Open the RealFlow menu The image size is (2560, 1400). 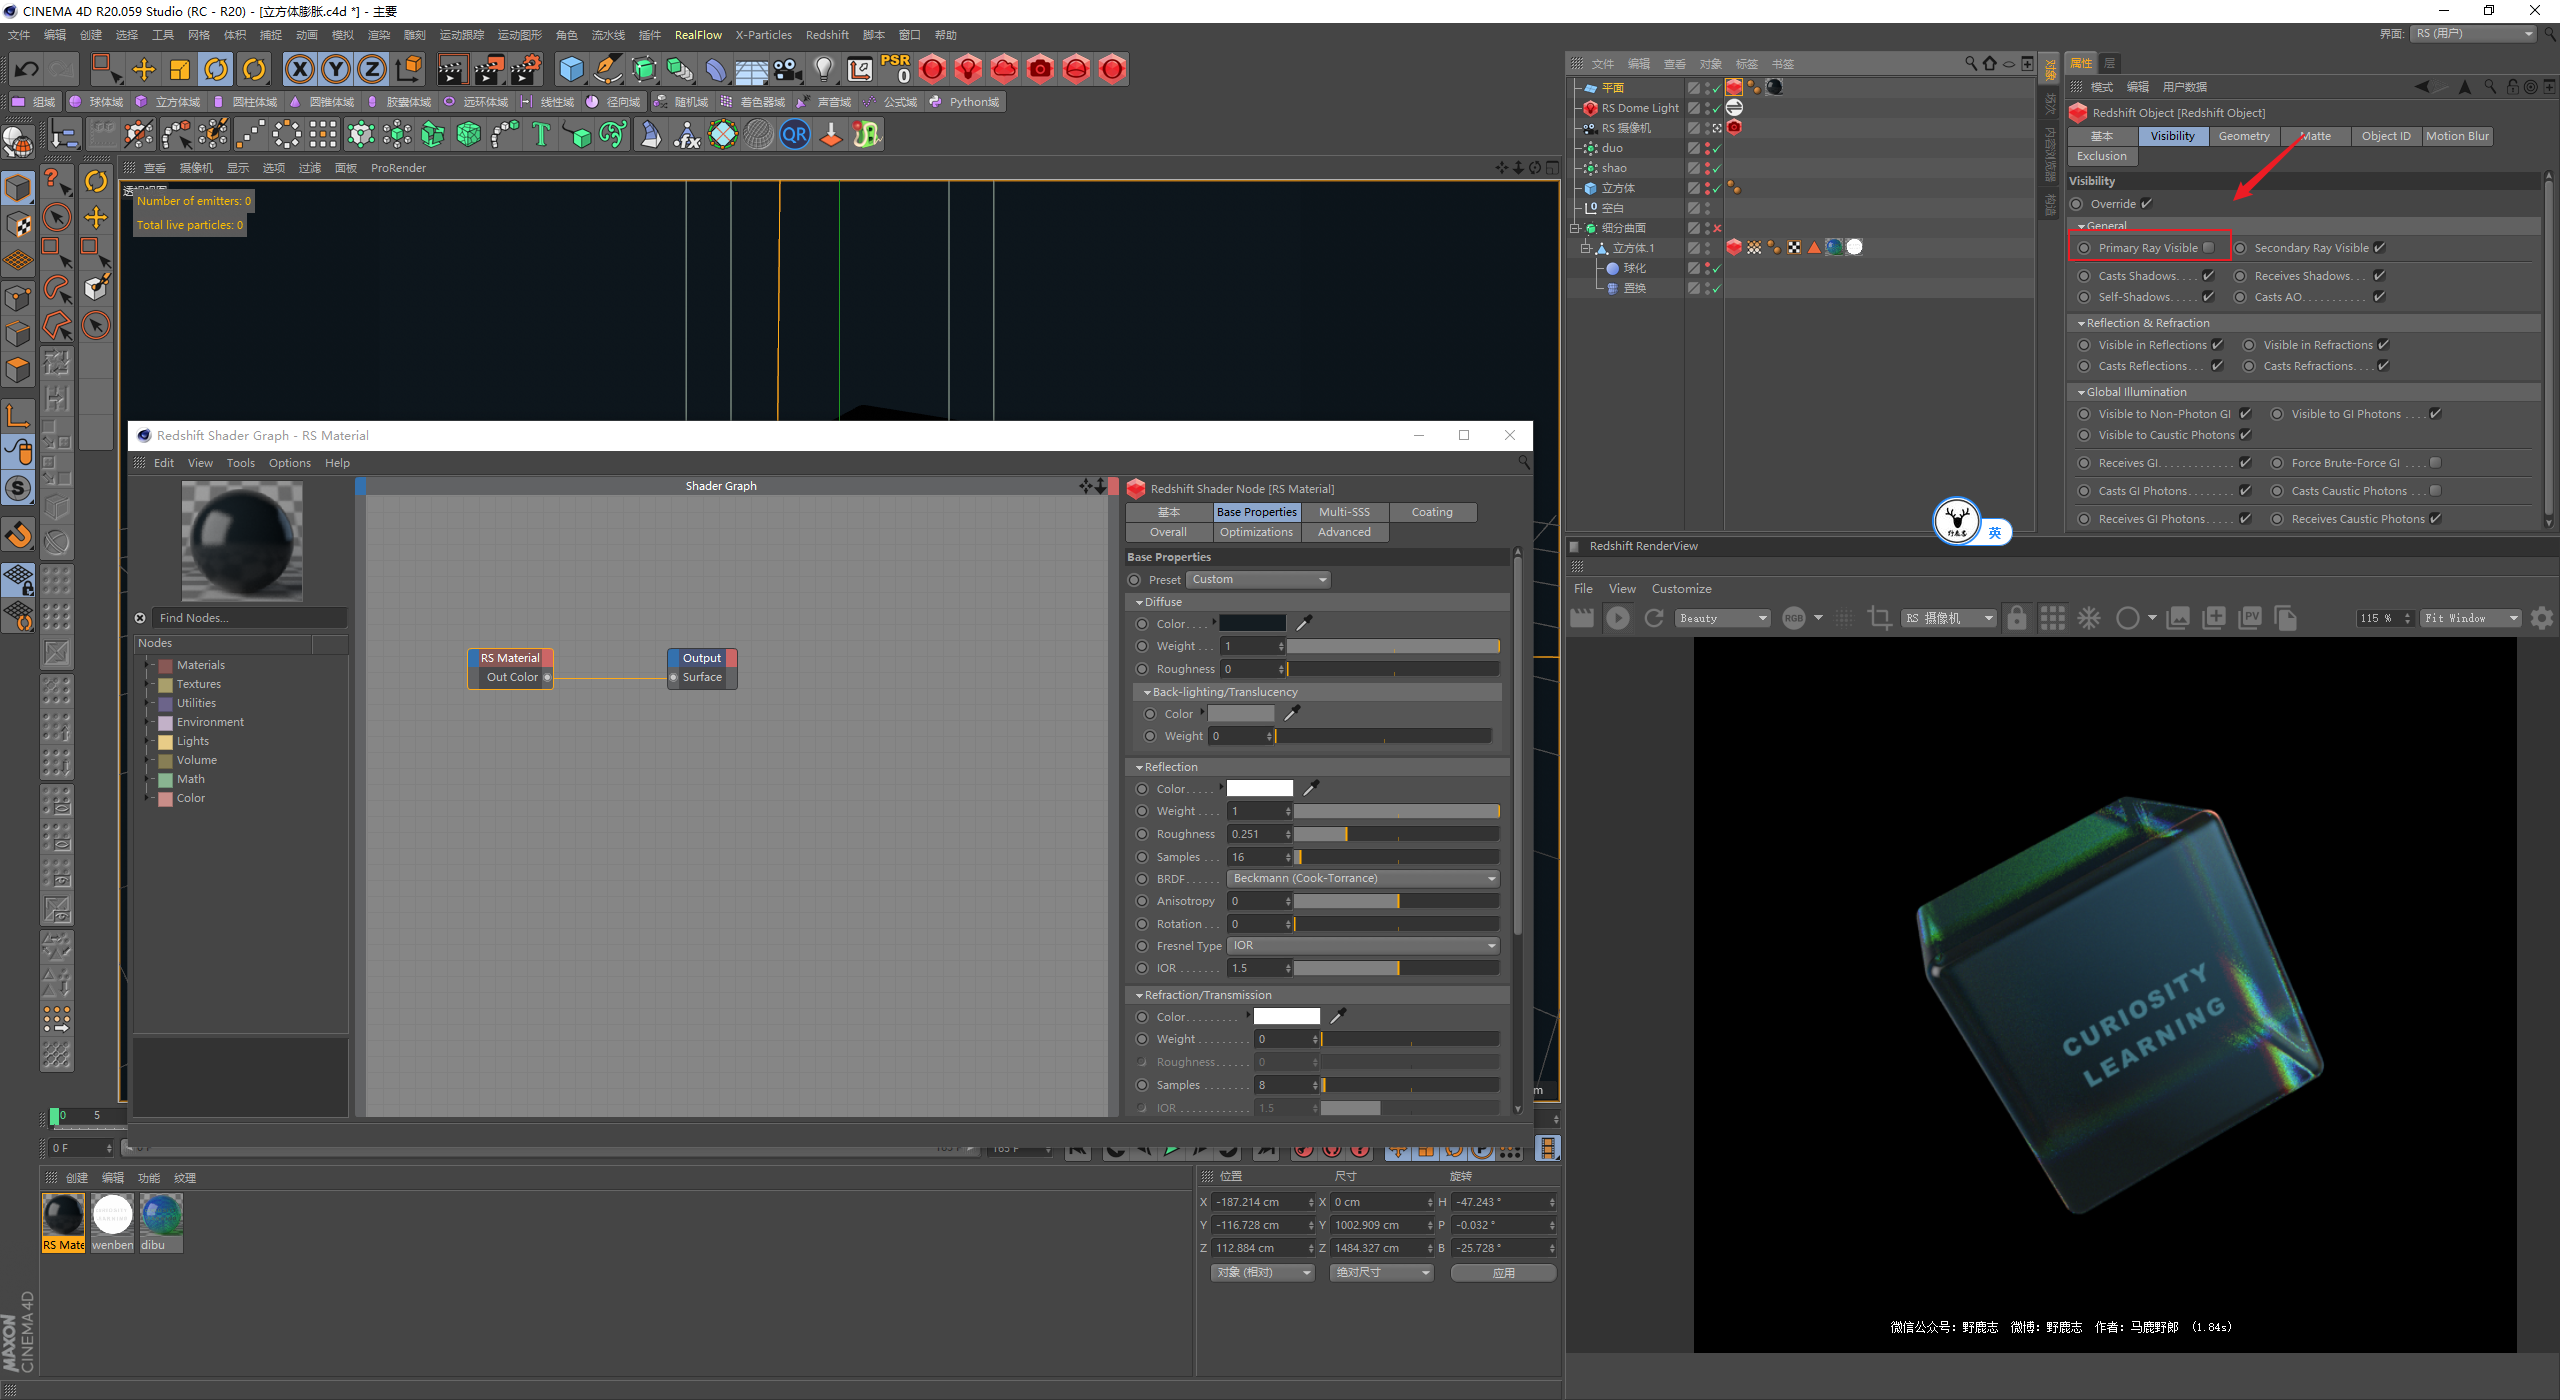click(698, 35)
